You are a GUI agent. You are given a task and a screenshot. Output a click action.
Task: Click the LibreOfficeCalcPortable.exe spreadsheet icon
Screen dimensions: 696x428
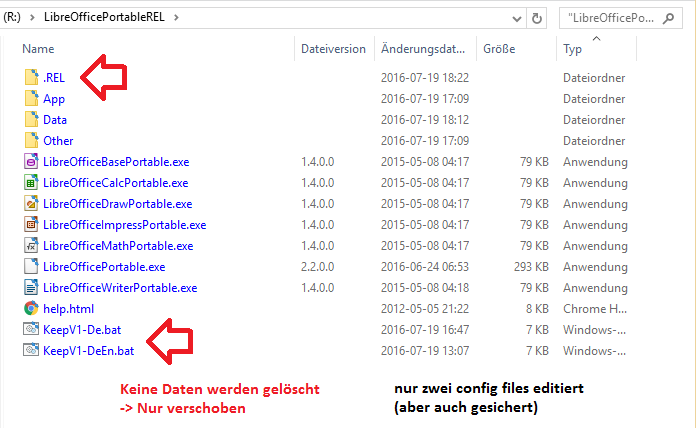[31, 182]
